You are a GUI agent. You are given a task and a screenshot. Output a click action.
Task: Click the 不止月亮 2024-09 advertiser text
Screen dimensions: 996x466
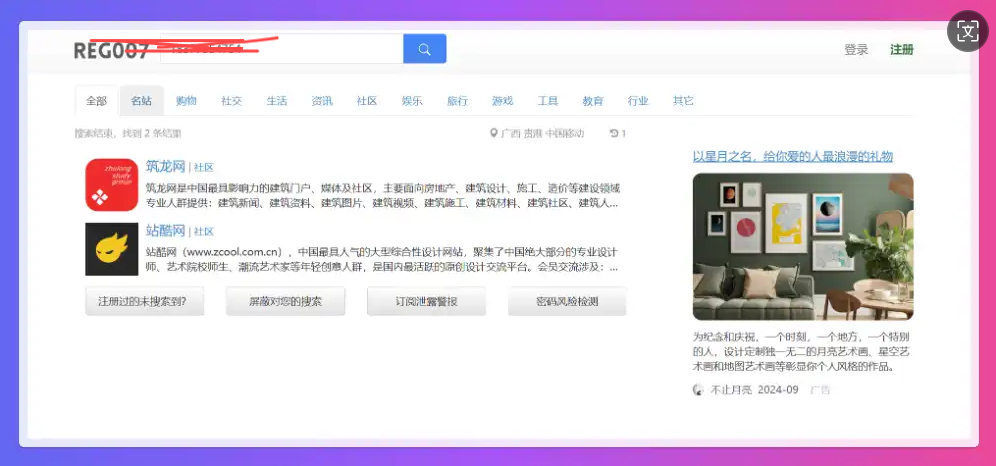pyautogui.click(x=754, y=390)
